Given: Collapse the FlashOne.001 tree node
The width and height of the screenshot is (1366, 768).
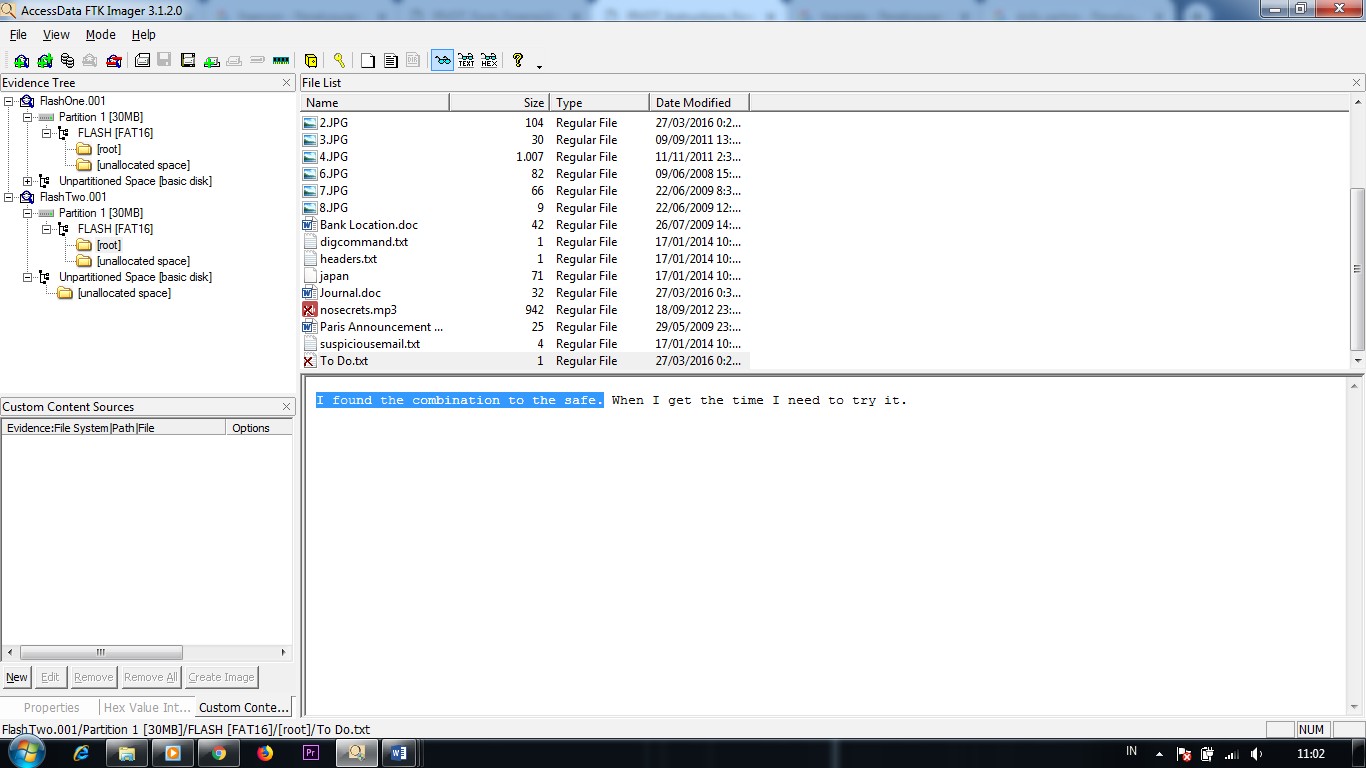Looking at the screenshot, I should click(9, 101).
